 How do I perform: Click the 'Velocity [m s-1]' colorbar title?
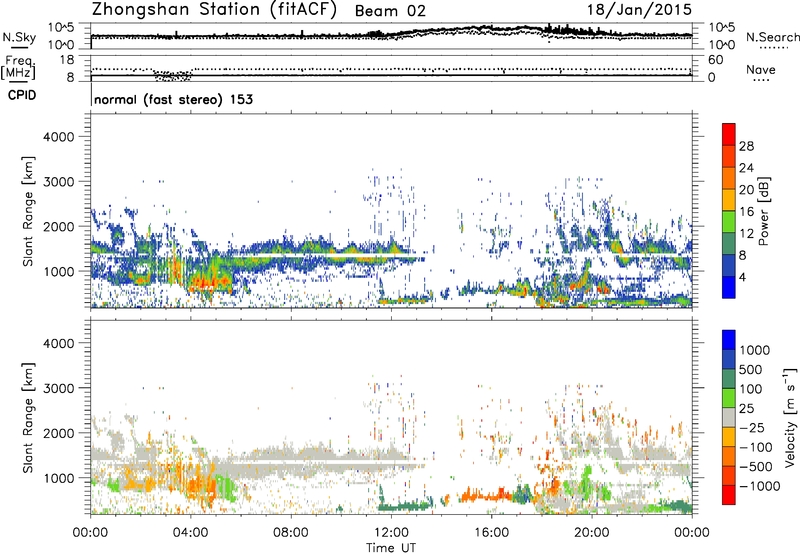tap(790, 417)
